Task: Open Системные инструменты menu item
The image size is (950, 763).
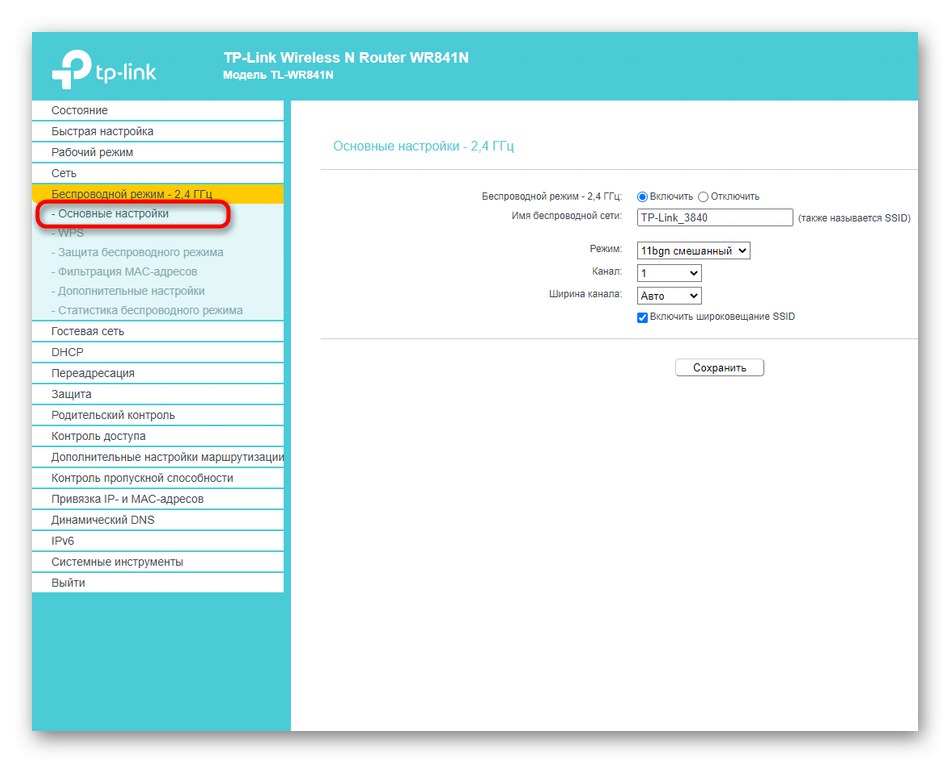Action: pos(158,562)
